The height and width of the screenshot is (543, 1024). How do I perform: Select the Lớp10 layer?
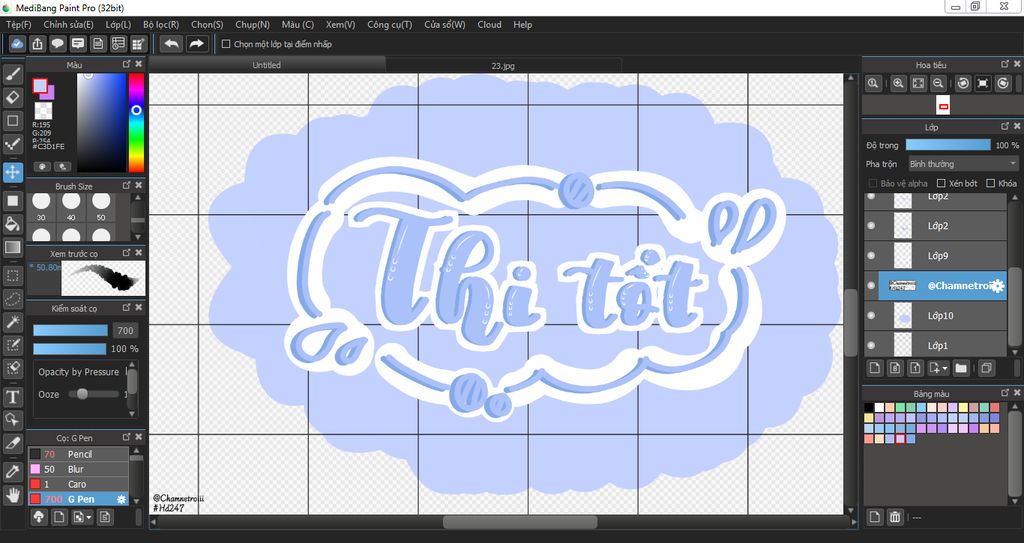pyautogui.click(x=936, y=316)
